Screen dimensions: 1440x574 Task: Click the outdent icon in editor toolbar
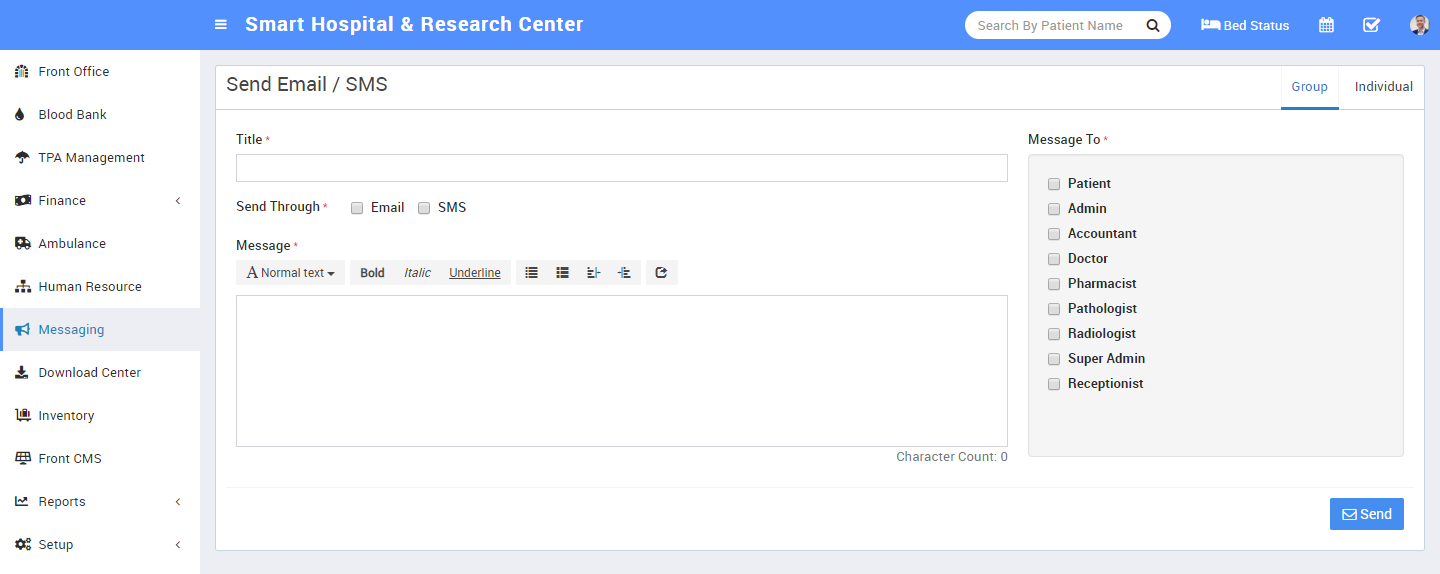(x=593, y=272)
